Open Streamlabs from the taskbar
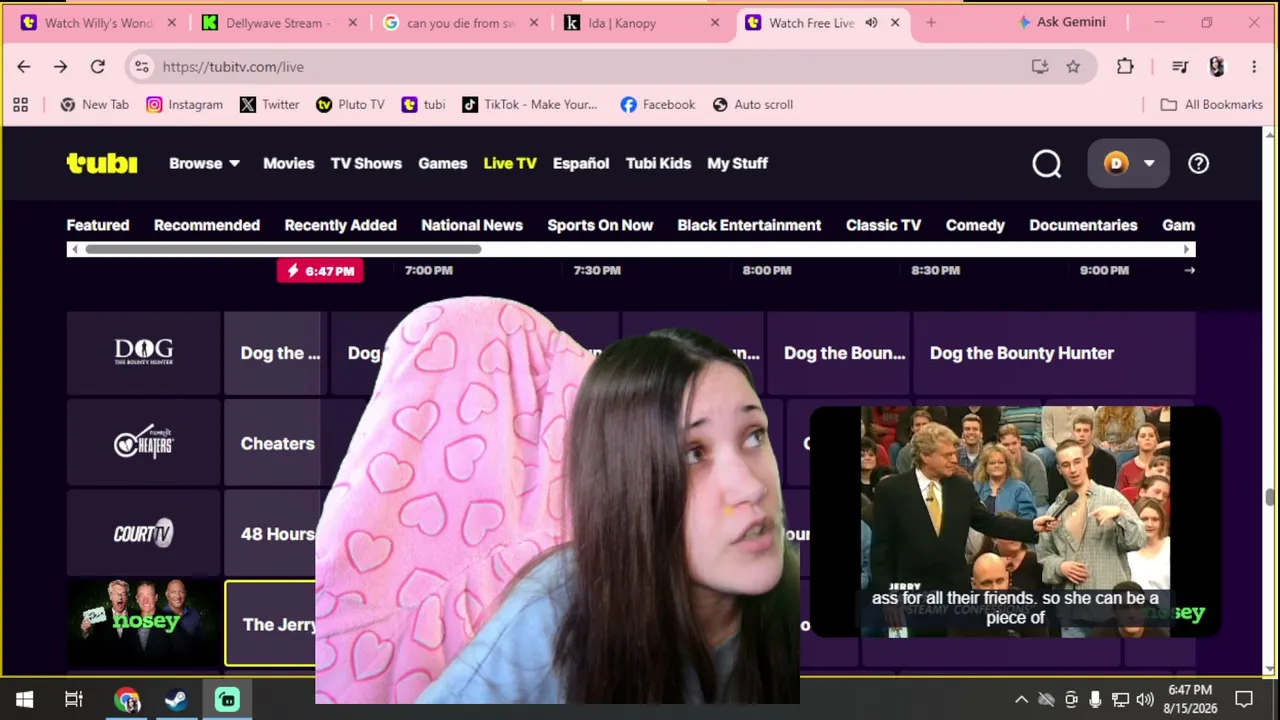This screenshot has height=720, width=1280. (227, 700)
